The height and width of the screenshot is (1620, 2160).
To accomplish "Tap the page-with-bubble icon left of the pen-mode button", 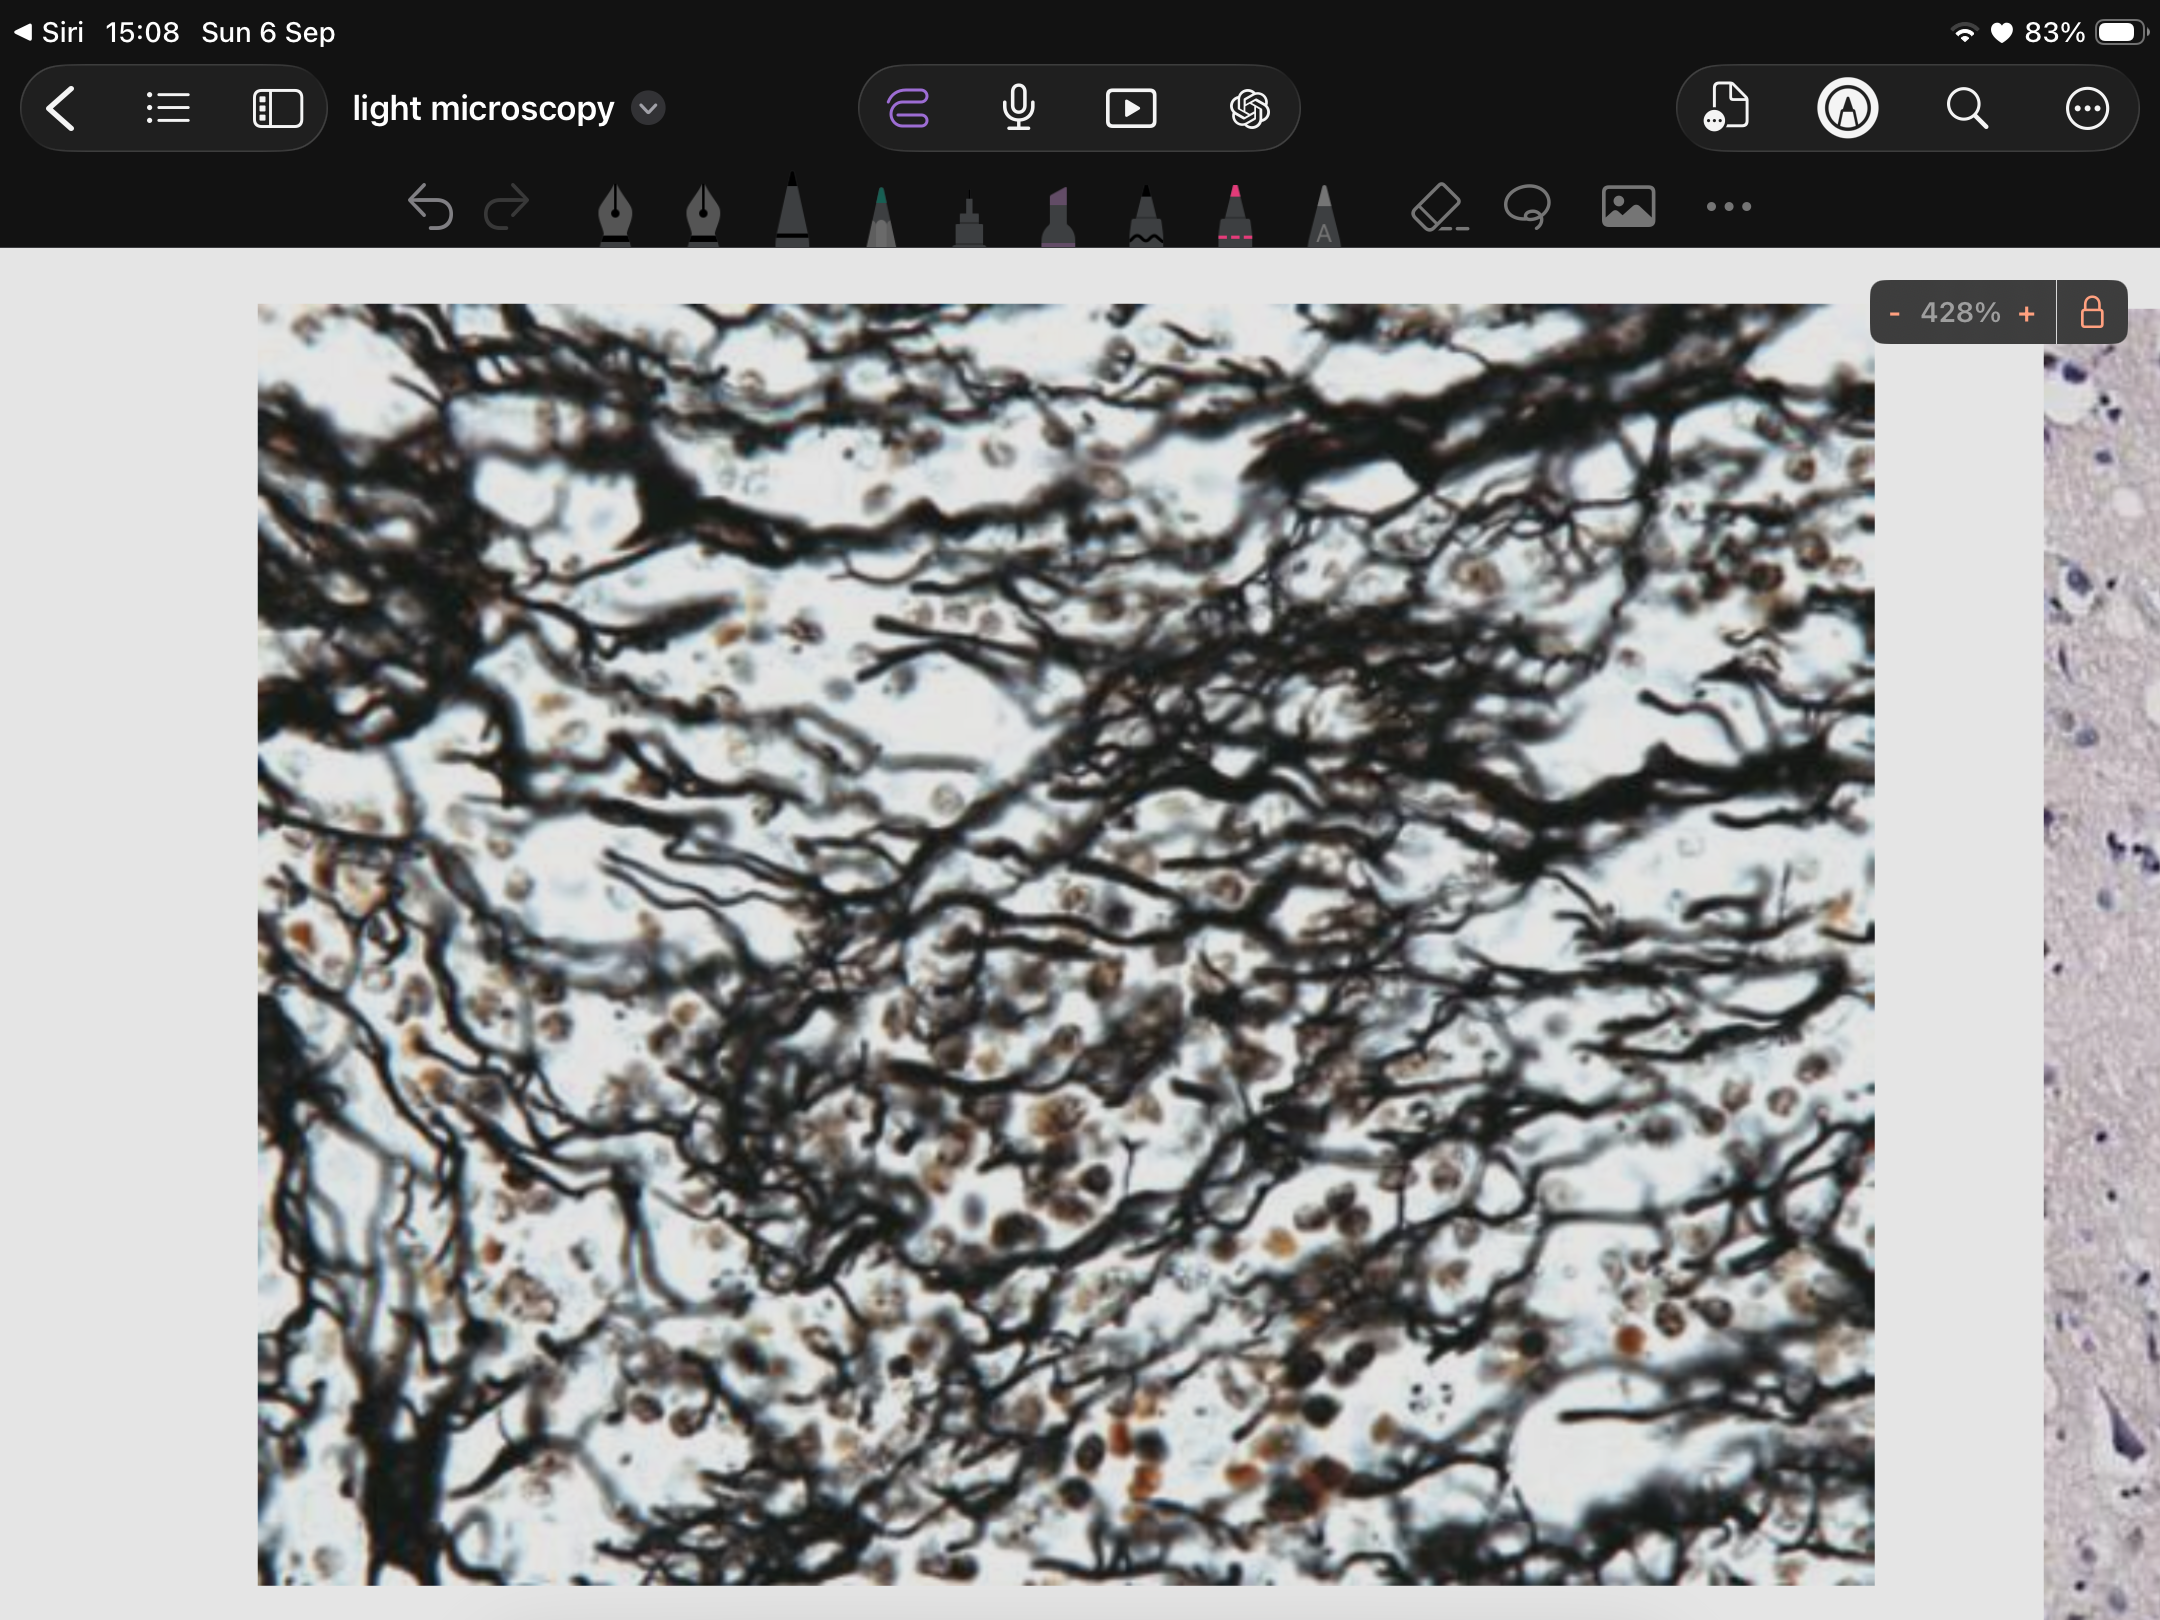I will [x=1727, y=108].
